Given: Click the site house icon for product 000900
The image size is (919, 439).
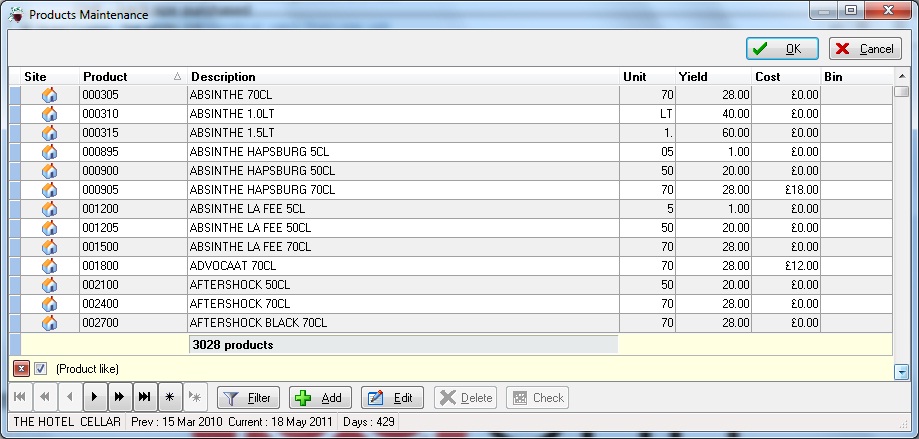Looking at the screenshot, I should point(50,171).
